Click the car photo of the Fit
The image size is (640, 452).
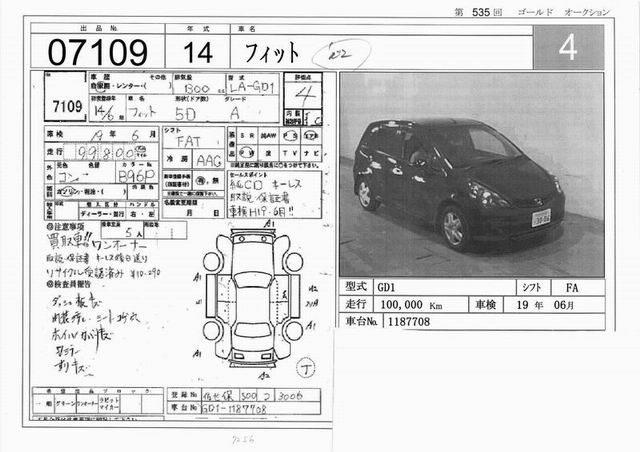click(x=471, y=175)
